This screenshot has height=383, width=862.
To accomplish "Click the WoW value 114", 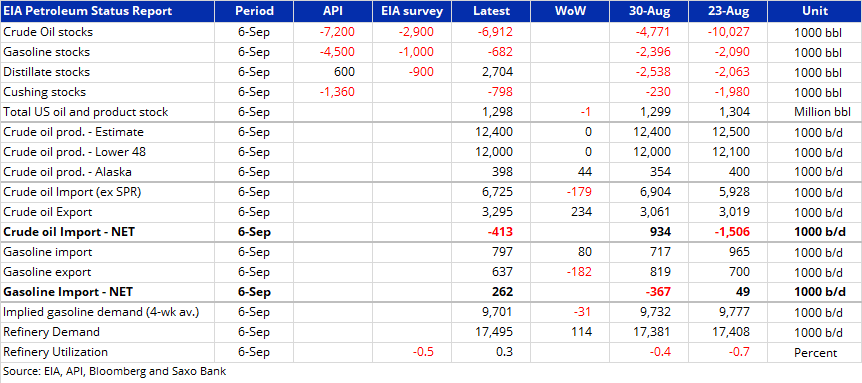I will click(x=582, y=332).
